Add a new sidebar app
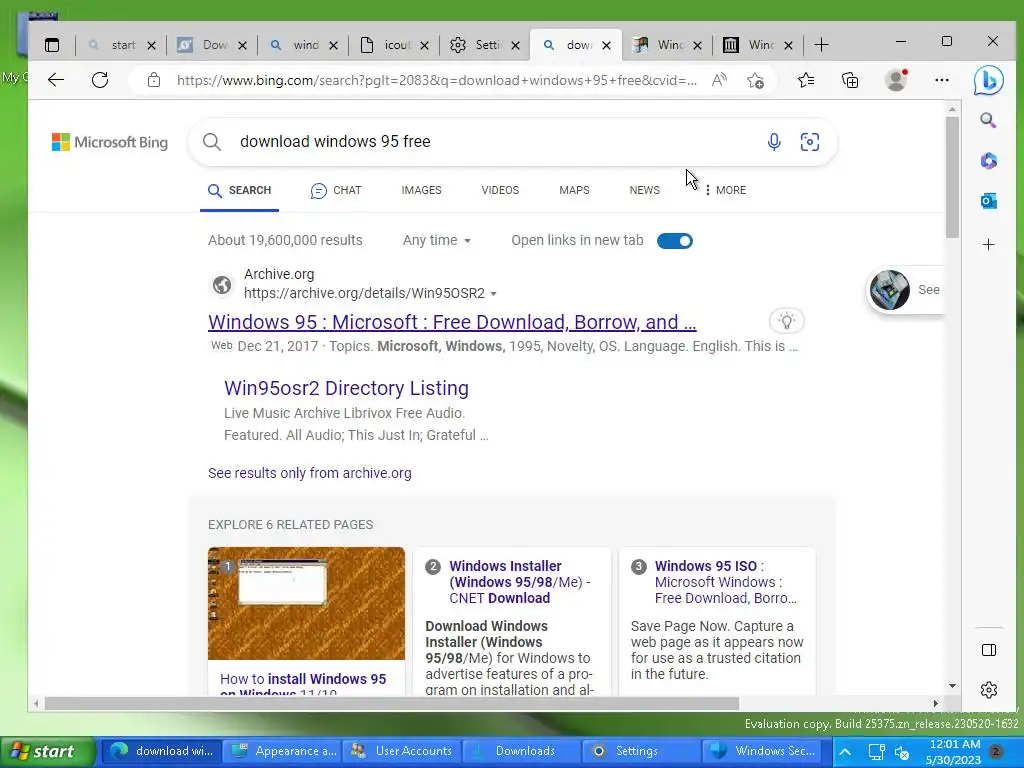The image size is (1024, 768). [x=988, y=244]
